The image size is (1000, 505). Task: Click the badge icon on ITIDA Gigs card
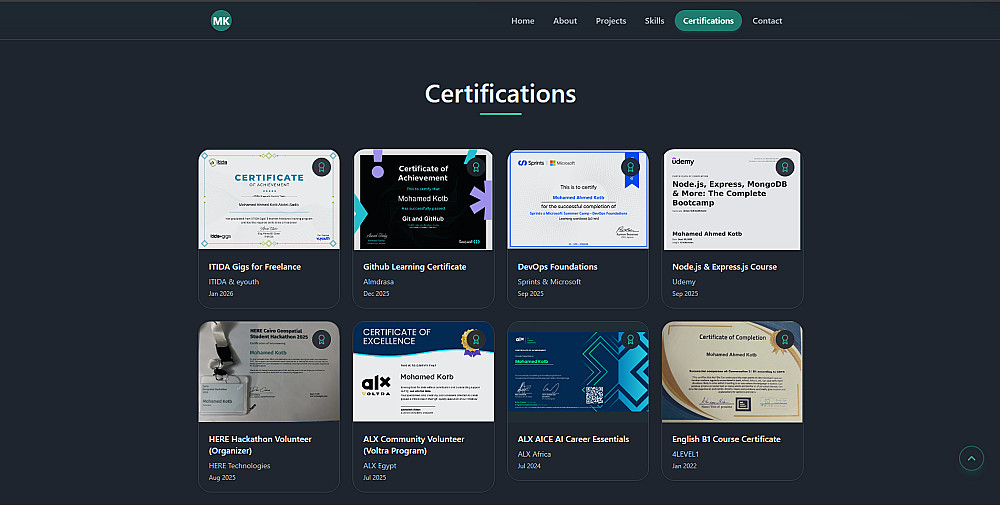coord(321,167)
